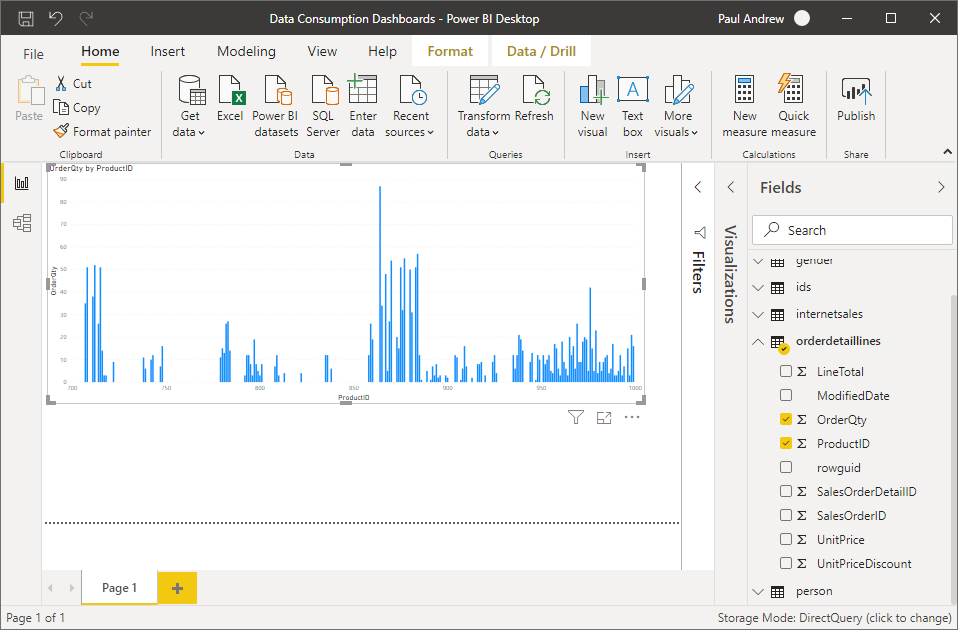958x630 pixels.
Task: Open the Recent sources dropdown
Action: point(410,132)
